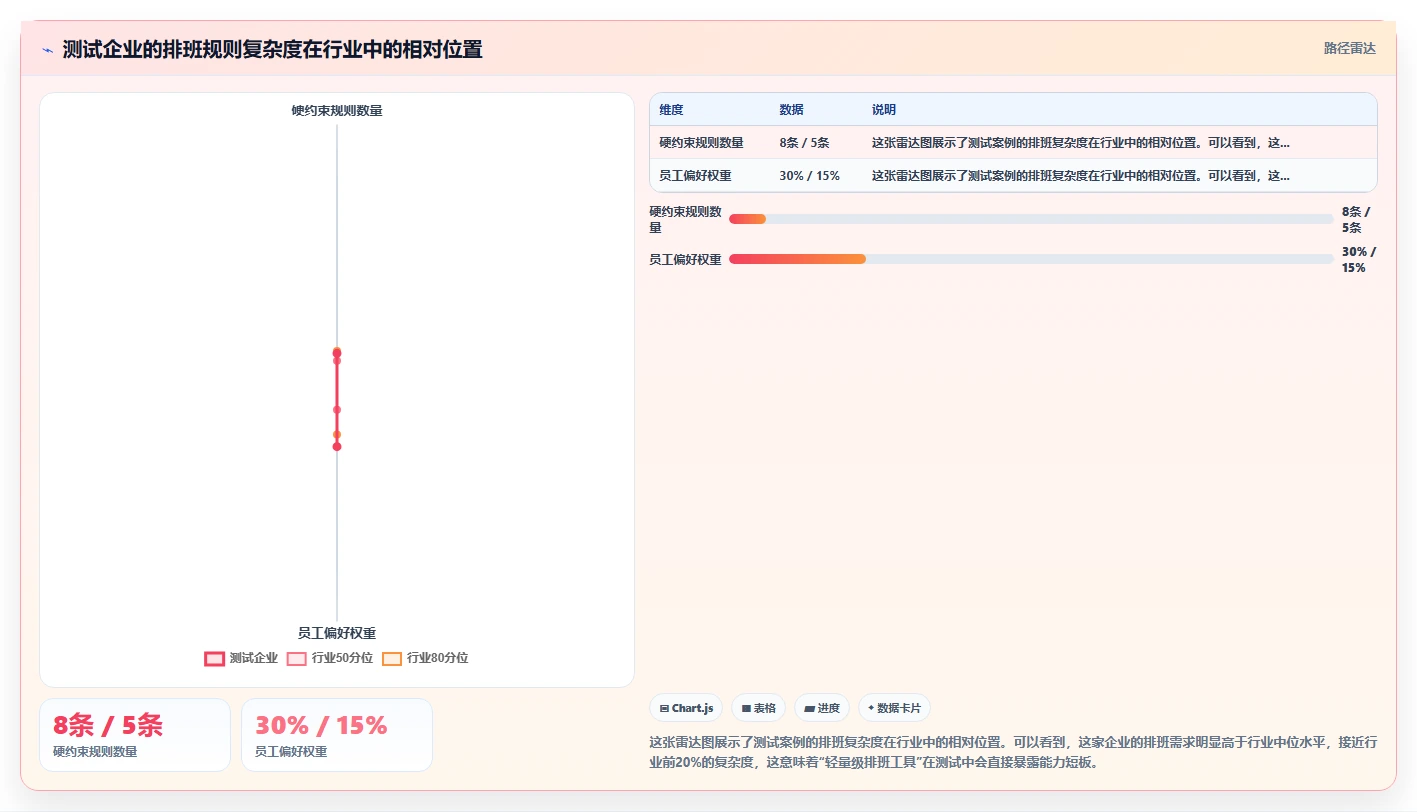Click the 员工偏好权重 progress bar
Screen dimensions: 1417x812
pyautogui.click(x=1031, y=259)
